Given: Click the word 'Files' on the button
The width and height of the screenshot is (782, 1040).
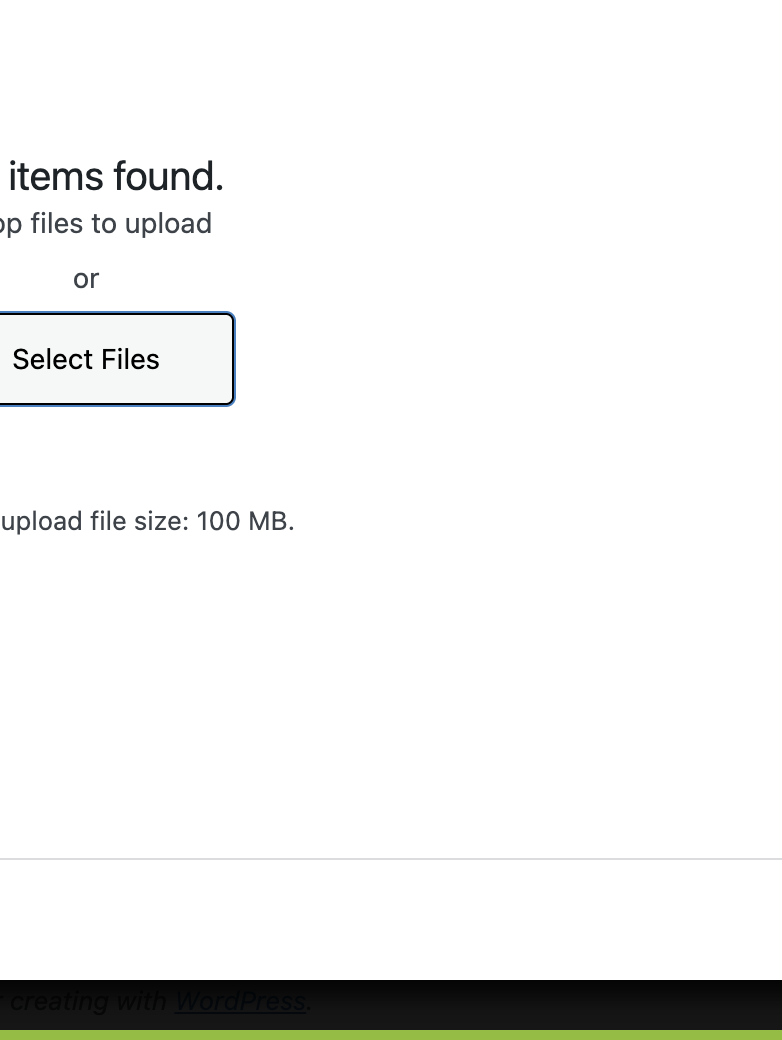Looking at the screenshot, I should (x=129, y=359).
